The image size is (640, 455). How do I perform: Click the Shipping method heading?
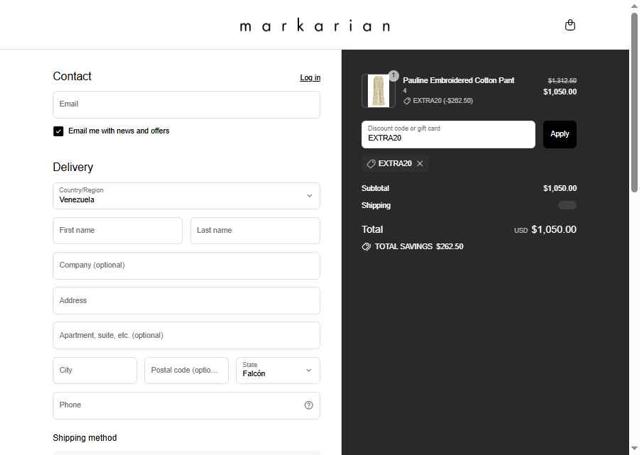pyautogui.click(x=84, y=438)
